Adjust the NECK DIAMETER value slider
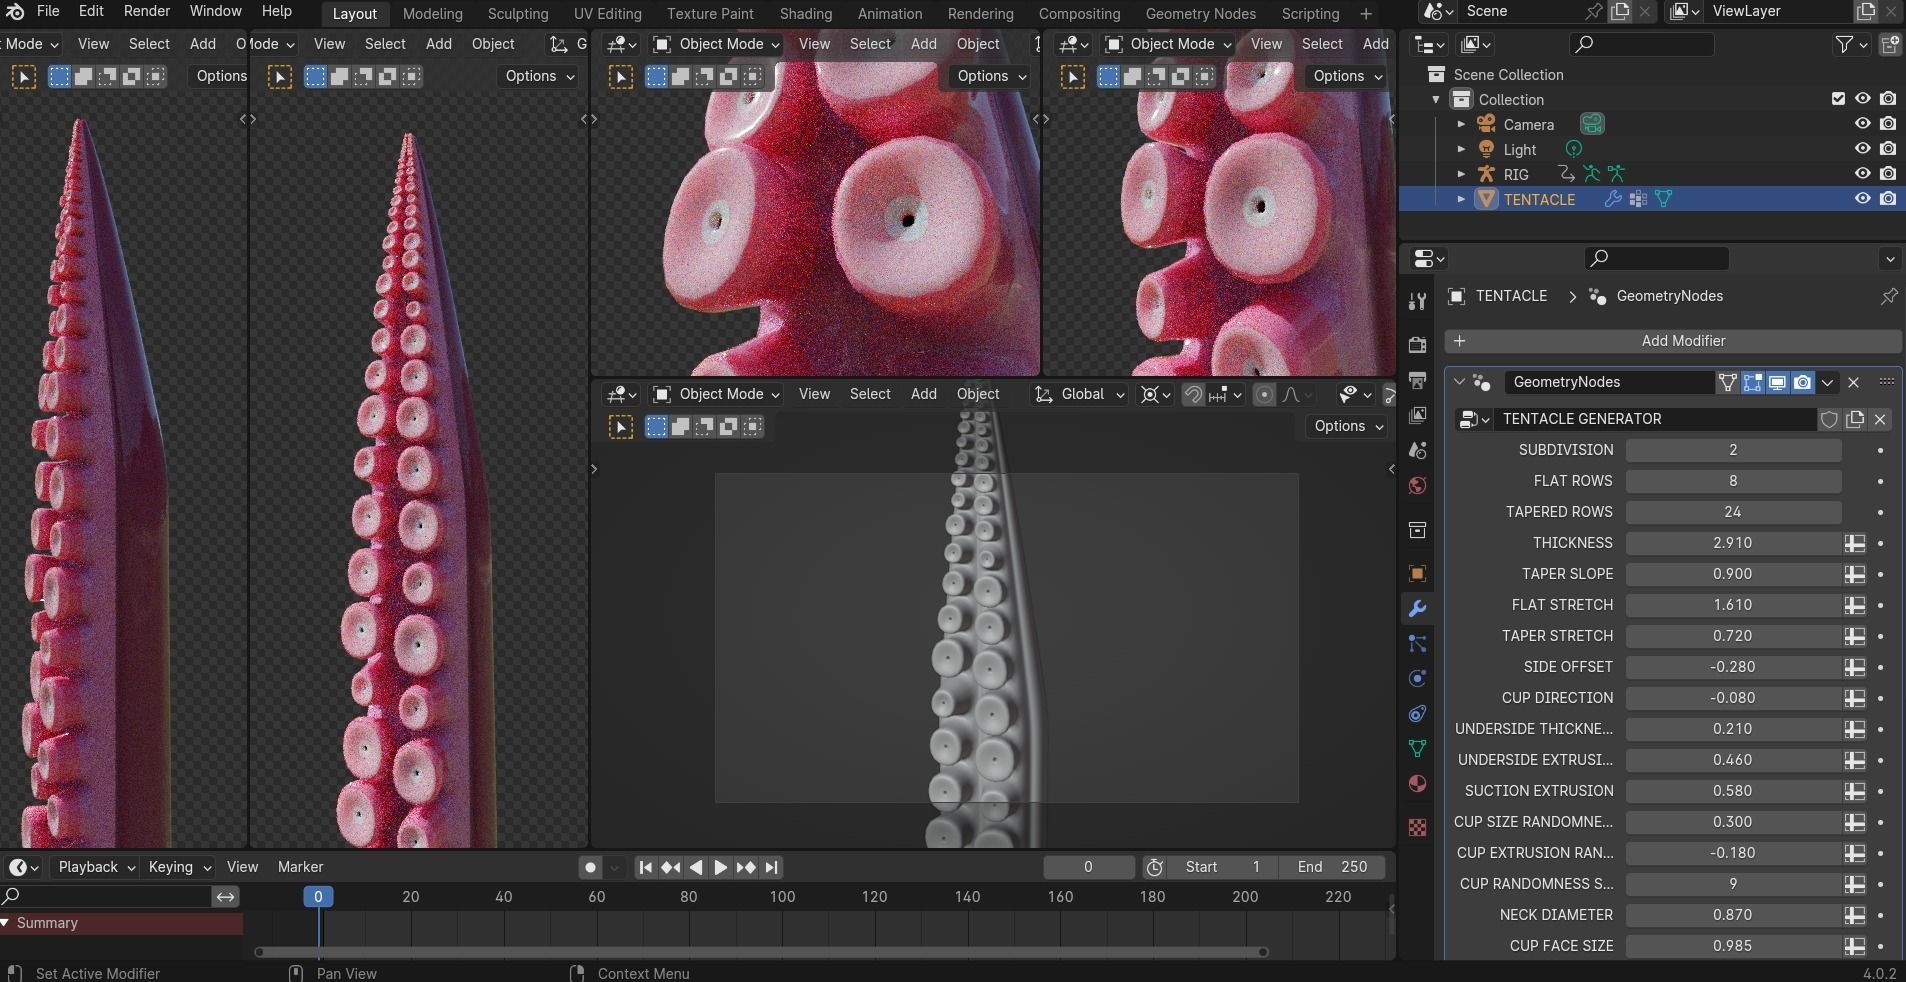The image size is (1906, 982). tap(1733, 915)
